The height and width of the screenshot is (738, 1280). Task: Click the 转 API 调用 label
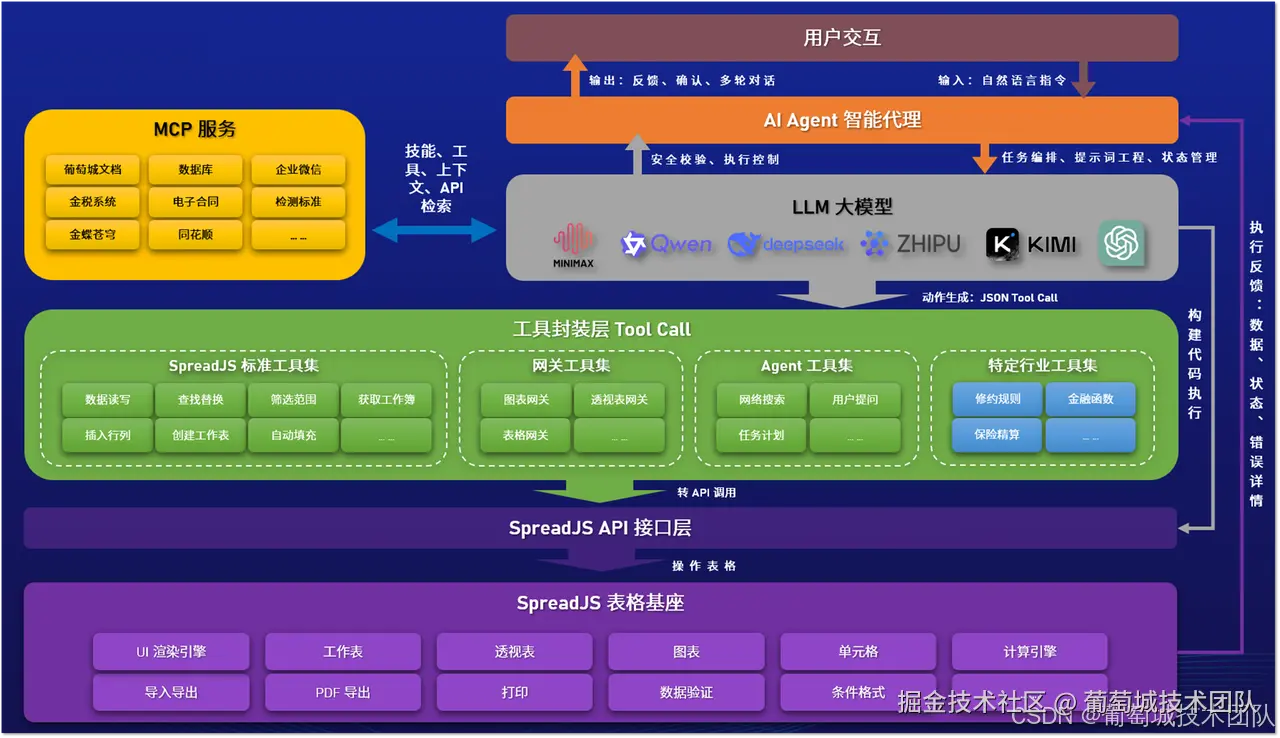[706, 492]
